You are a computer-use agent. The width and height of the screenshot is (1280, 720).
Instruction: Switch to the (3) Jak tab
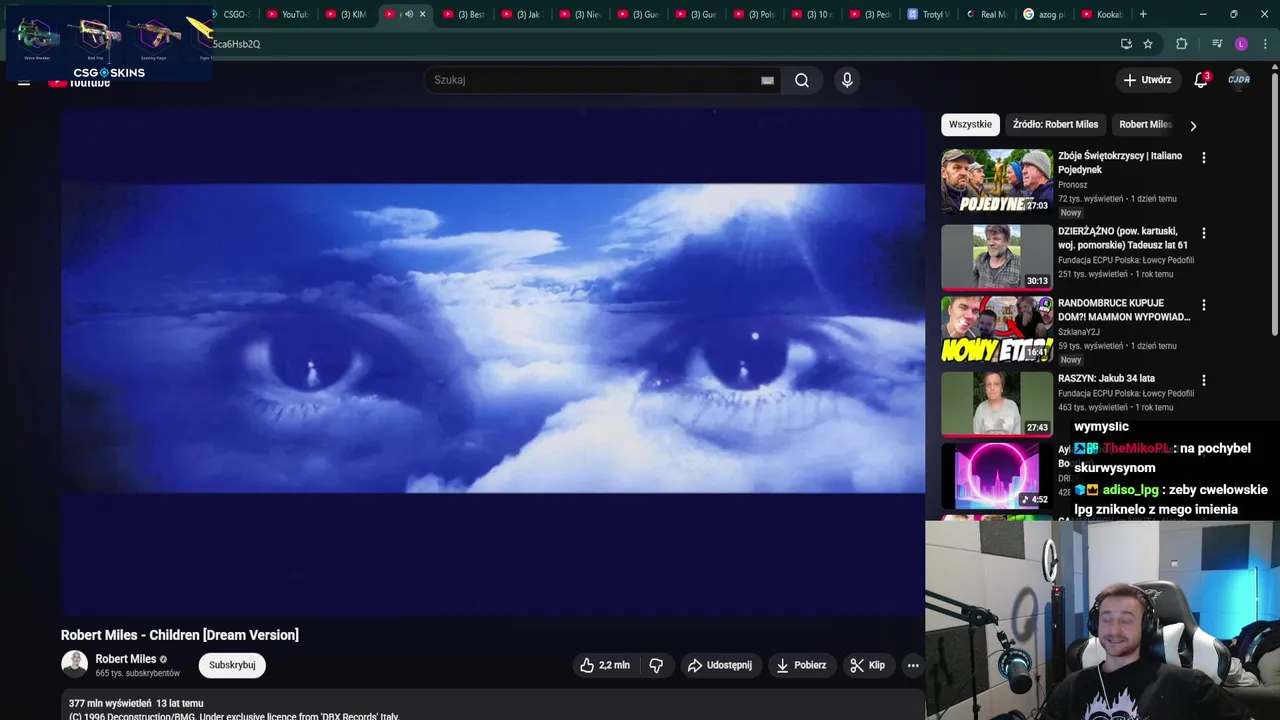point(521,14)
